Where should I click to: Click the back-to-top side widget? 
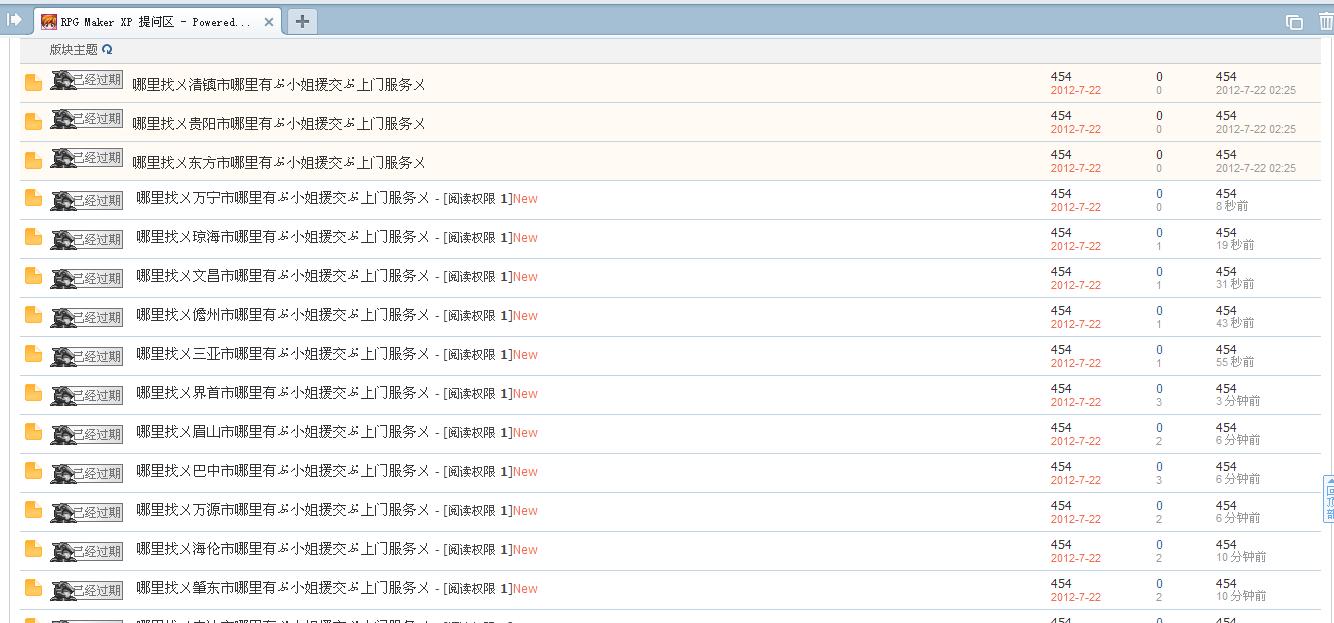(1328, 499)
